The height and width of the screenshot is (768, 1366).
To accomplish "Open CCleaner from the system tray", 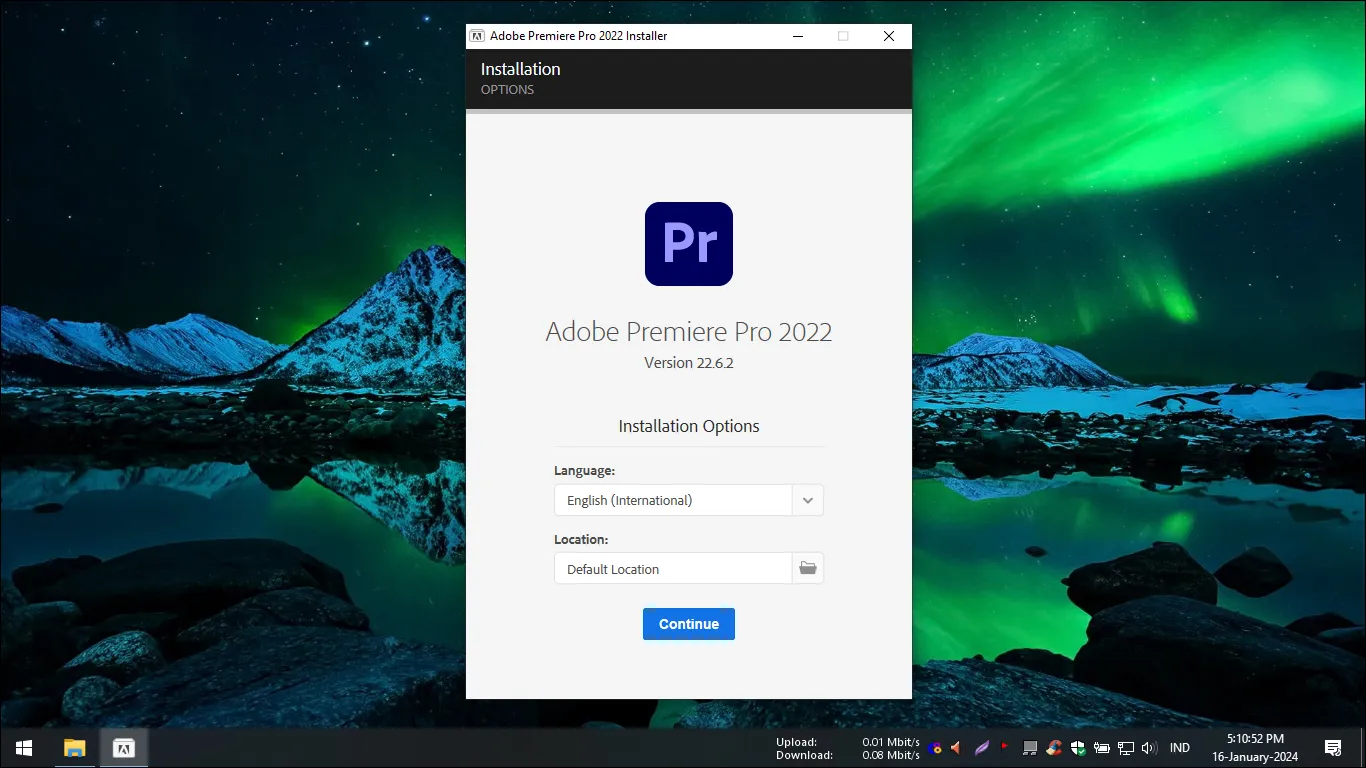I will click(1052, 747).
